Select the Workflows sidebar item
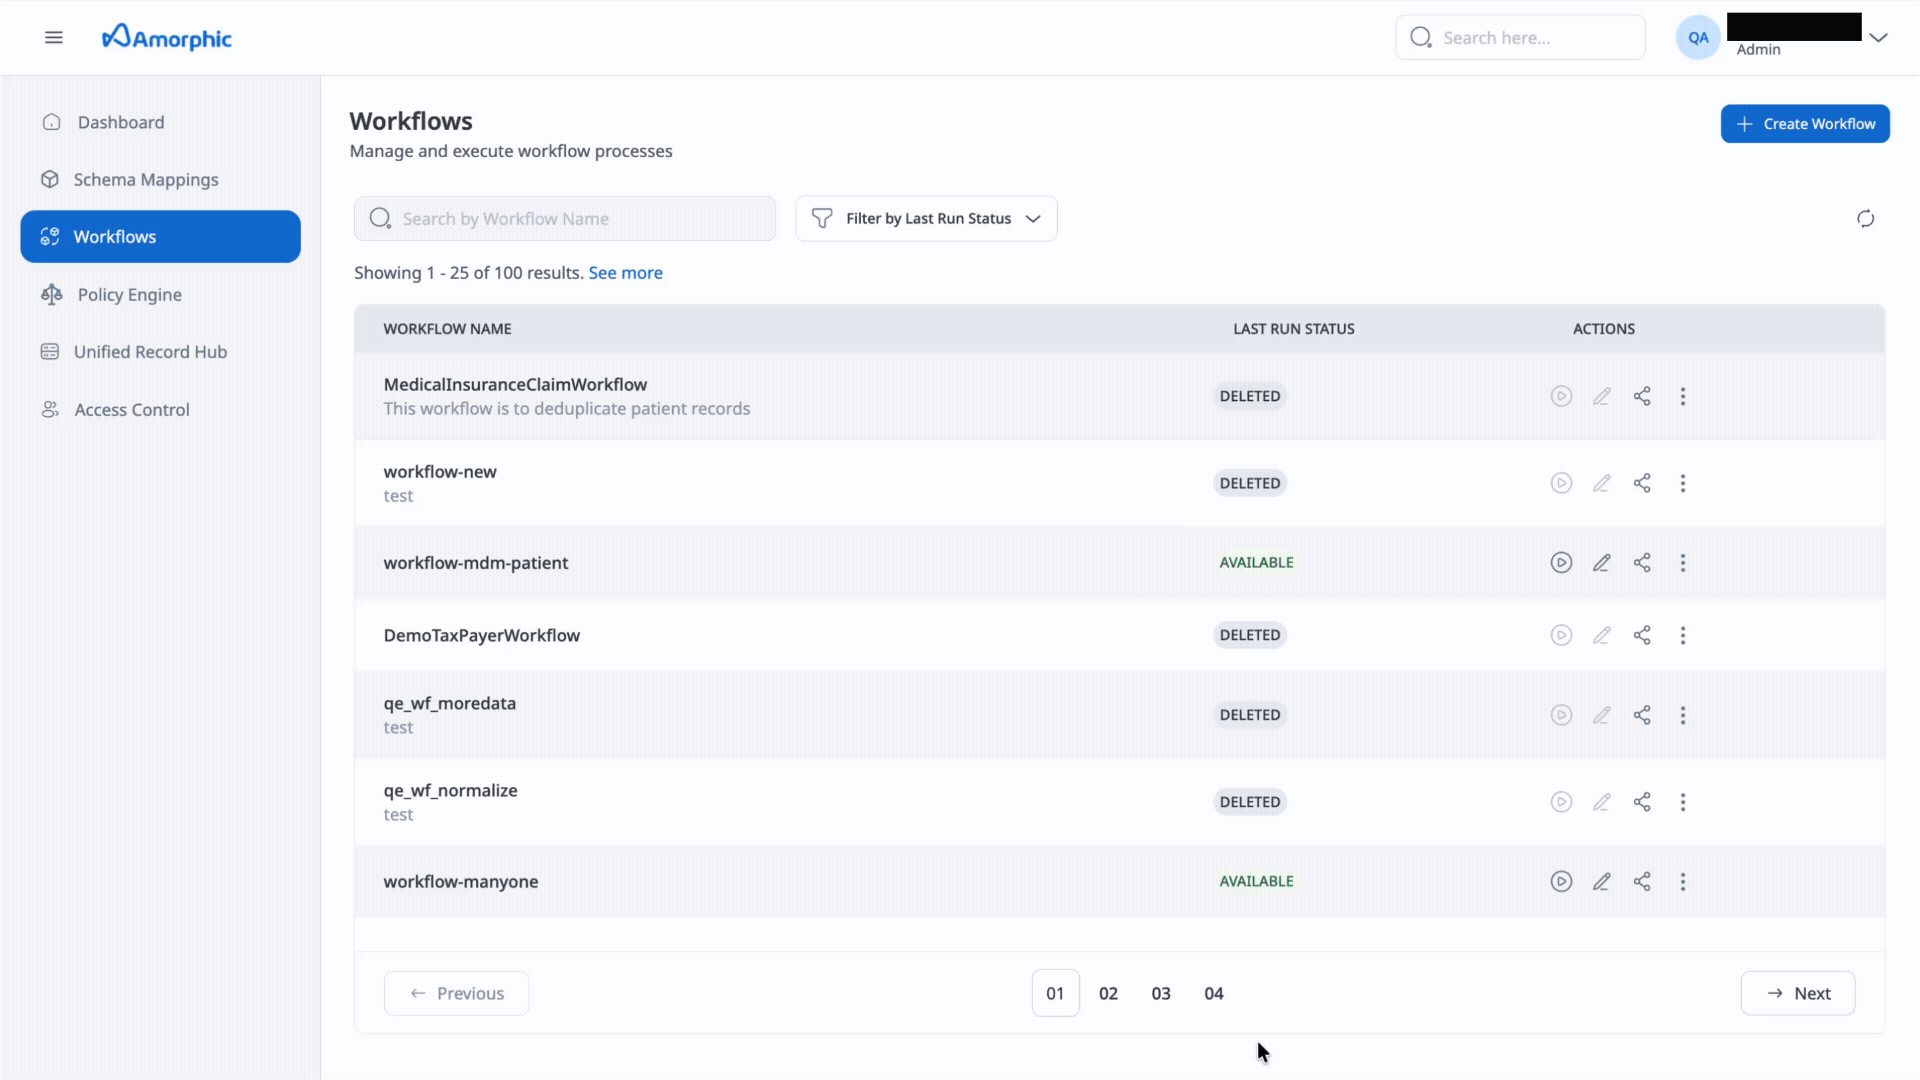This screenshot has width=1920, height=1080. [114, 237]
